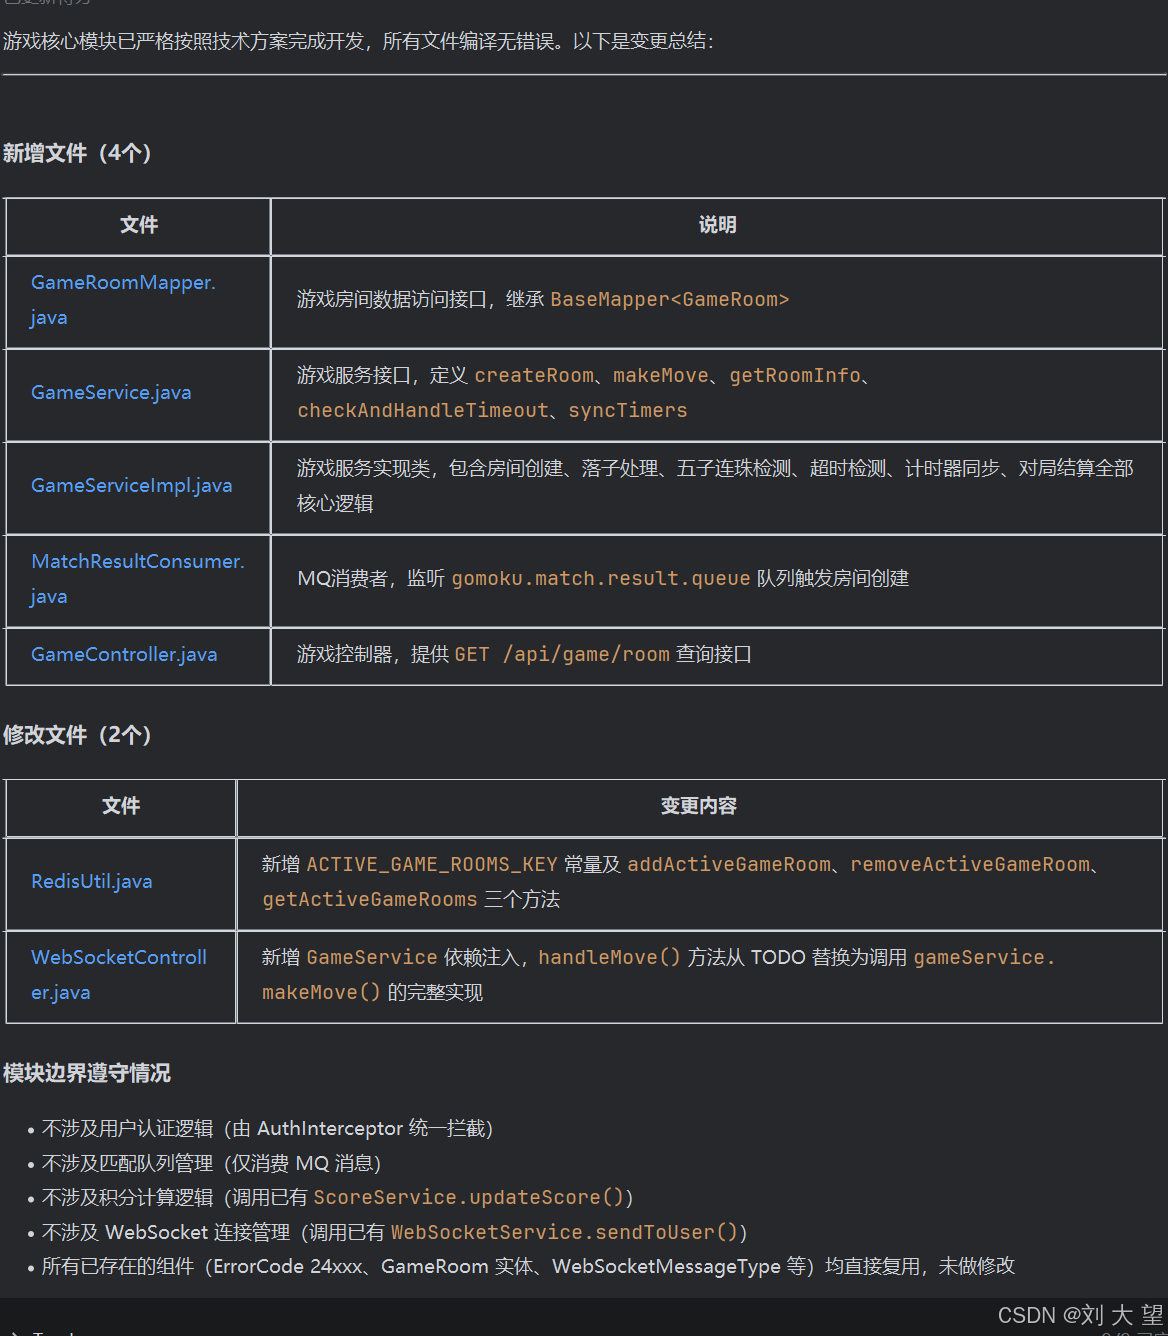Image resolution: width=1168 pixels, height=1336 pixels.
Task: Click the ScoreService.updateScore() code text
Action: [469, 1198]
